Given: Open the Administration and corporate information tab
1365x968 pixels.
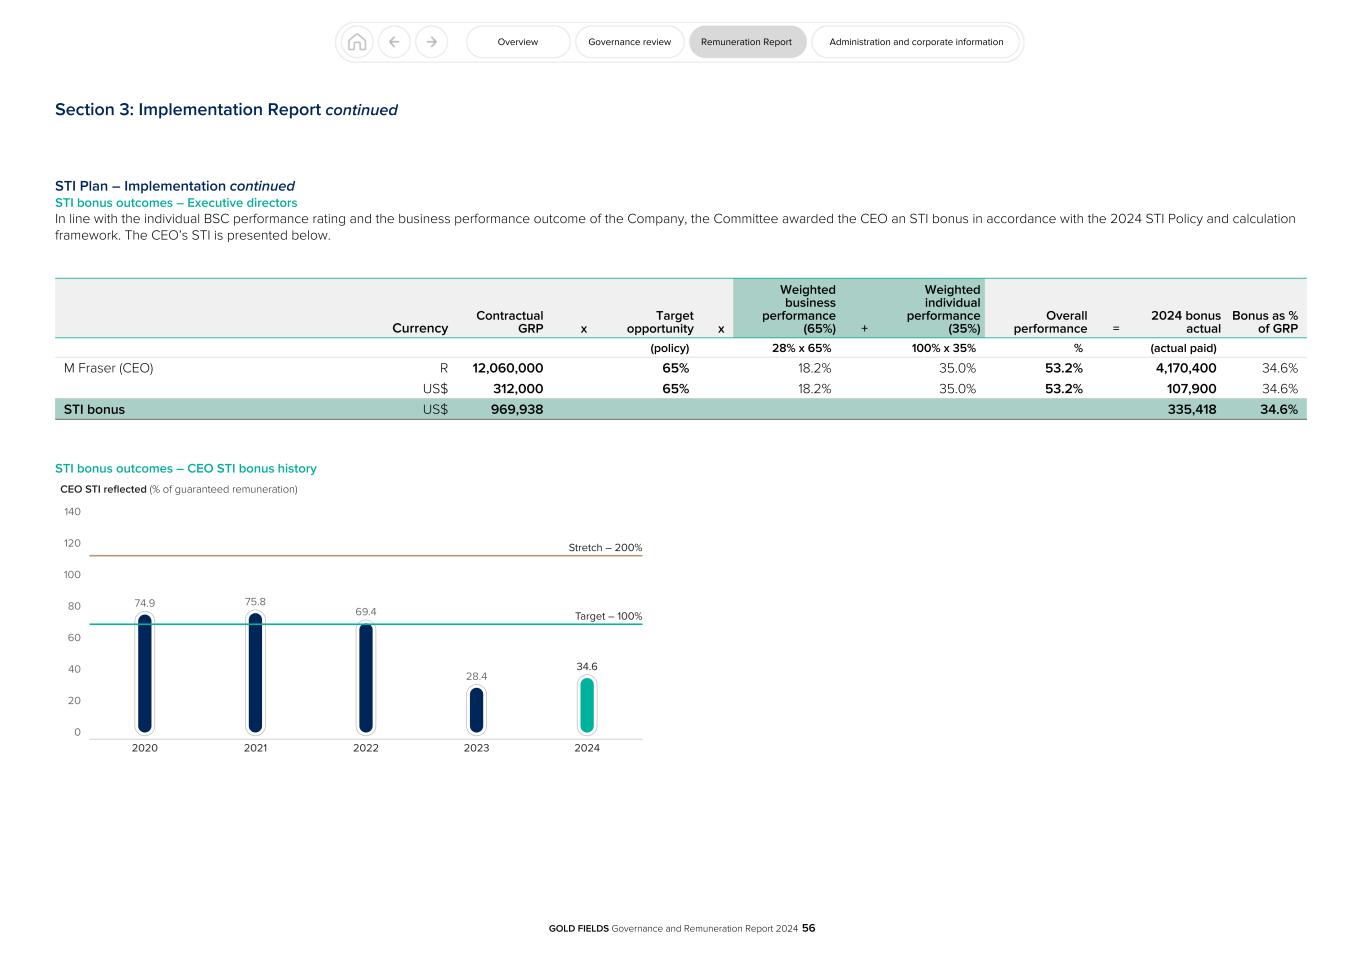Looking at the screenshot, I should point(915,42).
